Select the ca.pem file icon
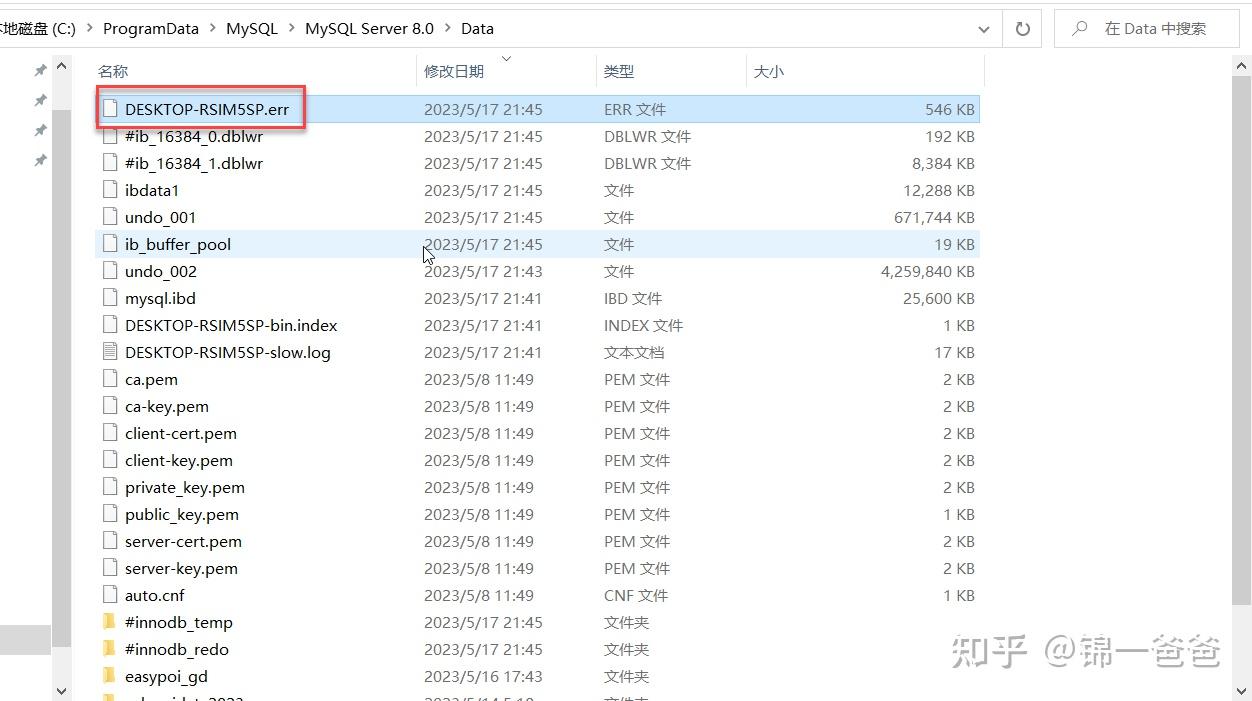Viewport: 1252px width, 701px height. 110,379
